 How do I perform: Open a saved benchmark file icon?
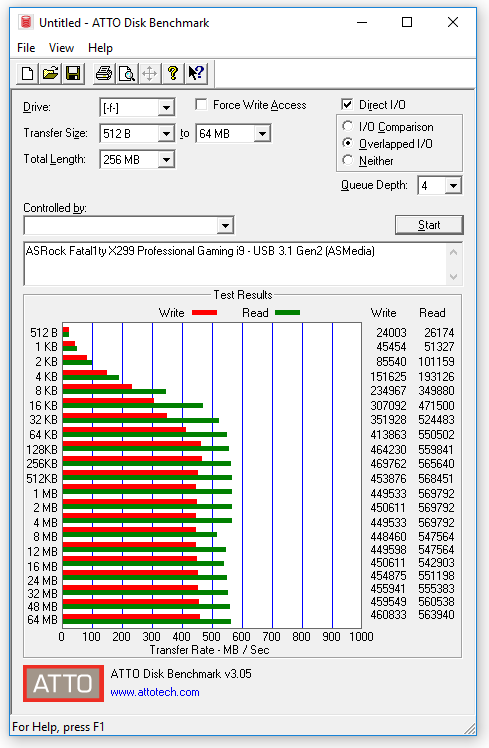coord(50,73)
